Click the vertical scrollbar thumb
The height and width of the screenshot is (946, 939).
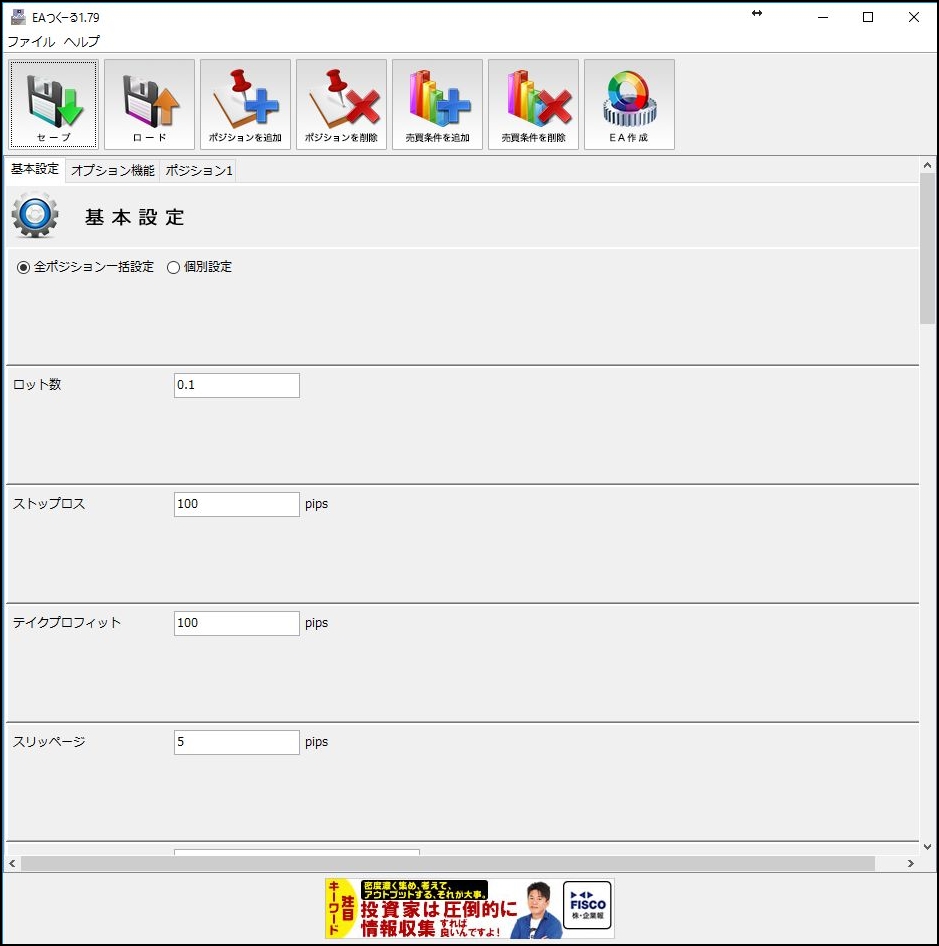click(x=928, y=249)
